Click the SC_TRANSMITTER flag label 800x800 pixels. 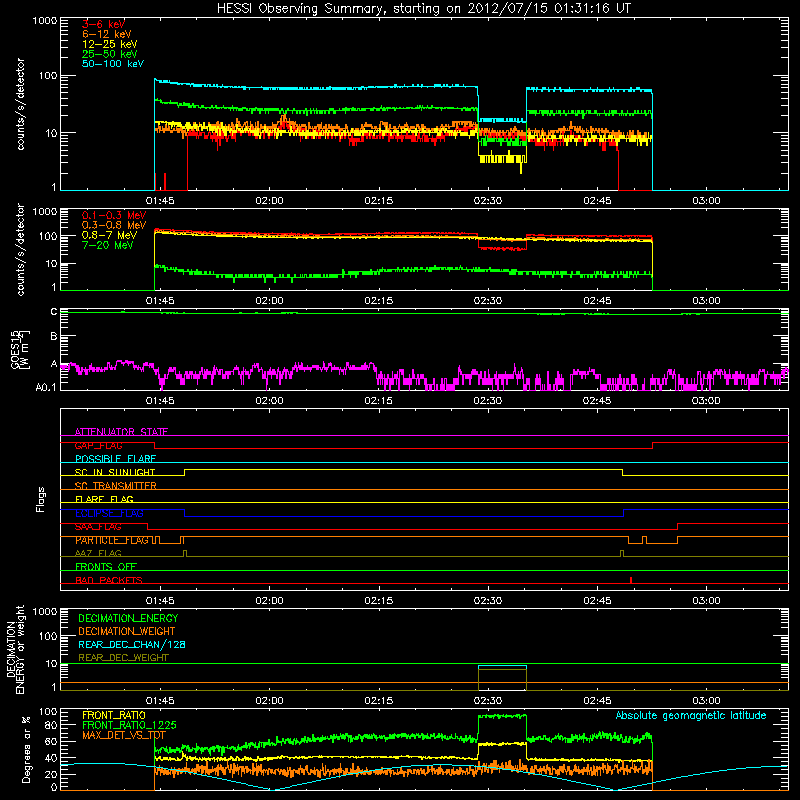115,486
